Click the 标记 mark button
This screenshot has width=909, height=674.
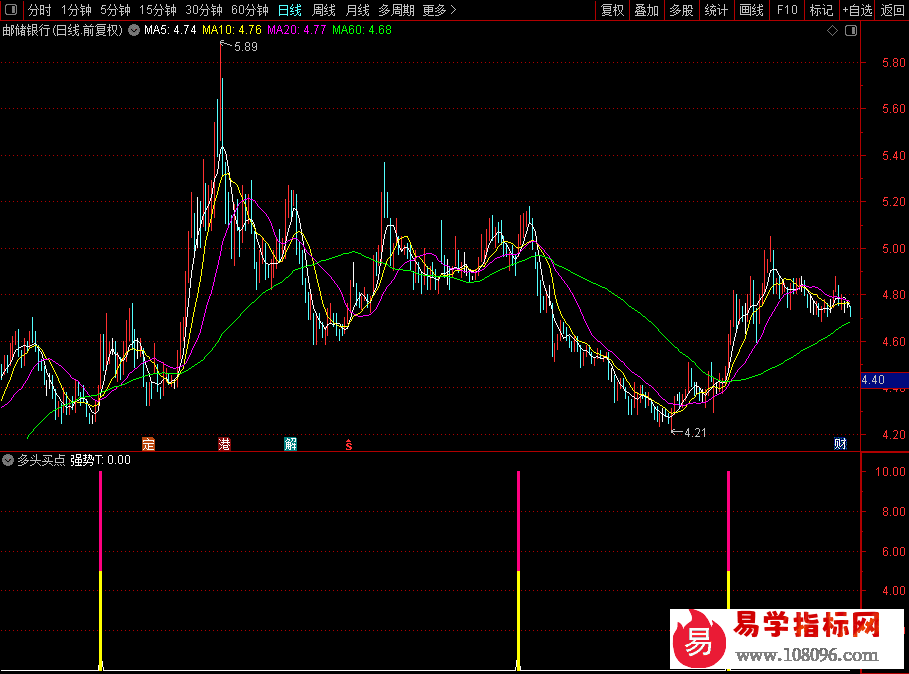821,10
